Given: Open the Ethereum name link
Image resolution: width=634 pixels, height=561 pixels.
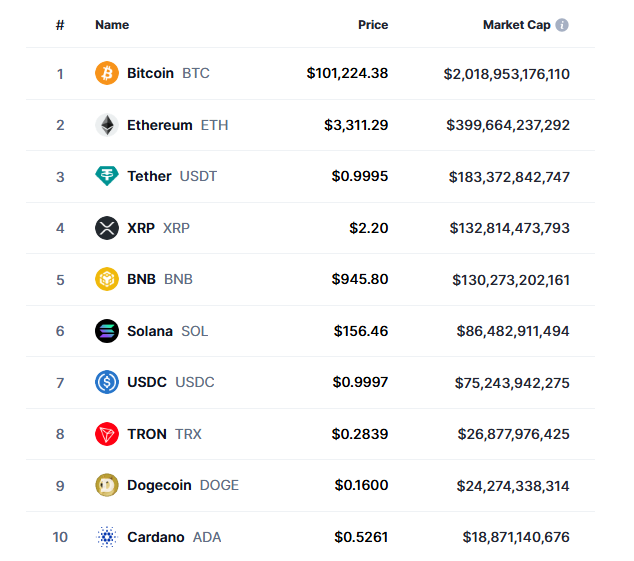Looking at the screenshot, I should point(159,125).
